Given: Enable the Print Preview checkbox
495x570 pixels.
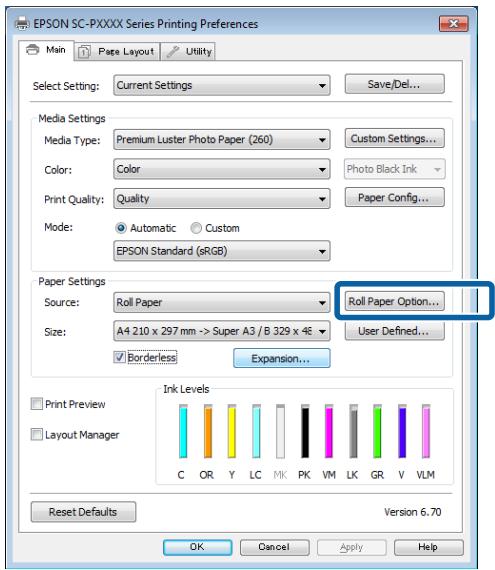Looking at the screenshot, I should 37,404.
